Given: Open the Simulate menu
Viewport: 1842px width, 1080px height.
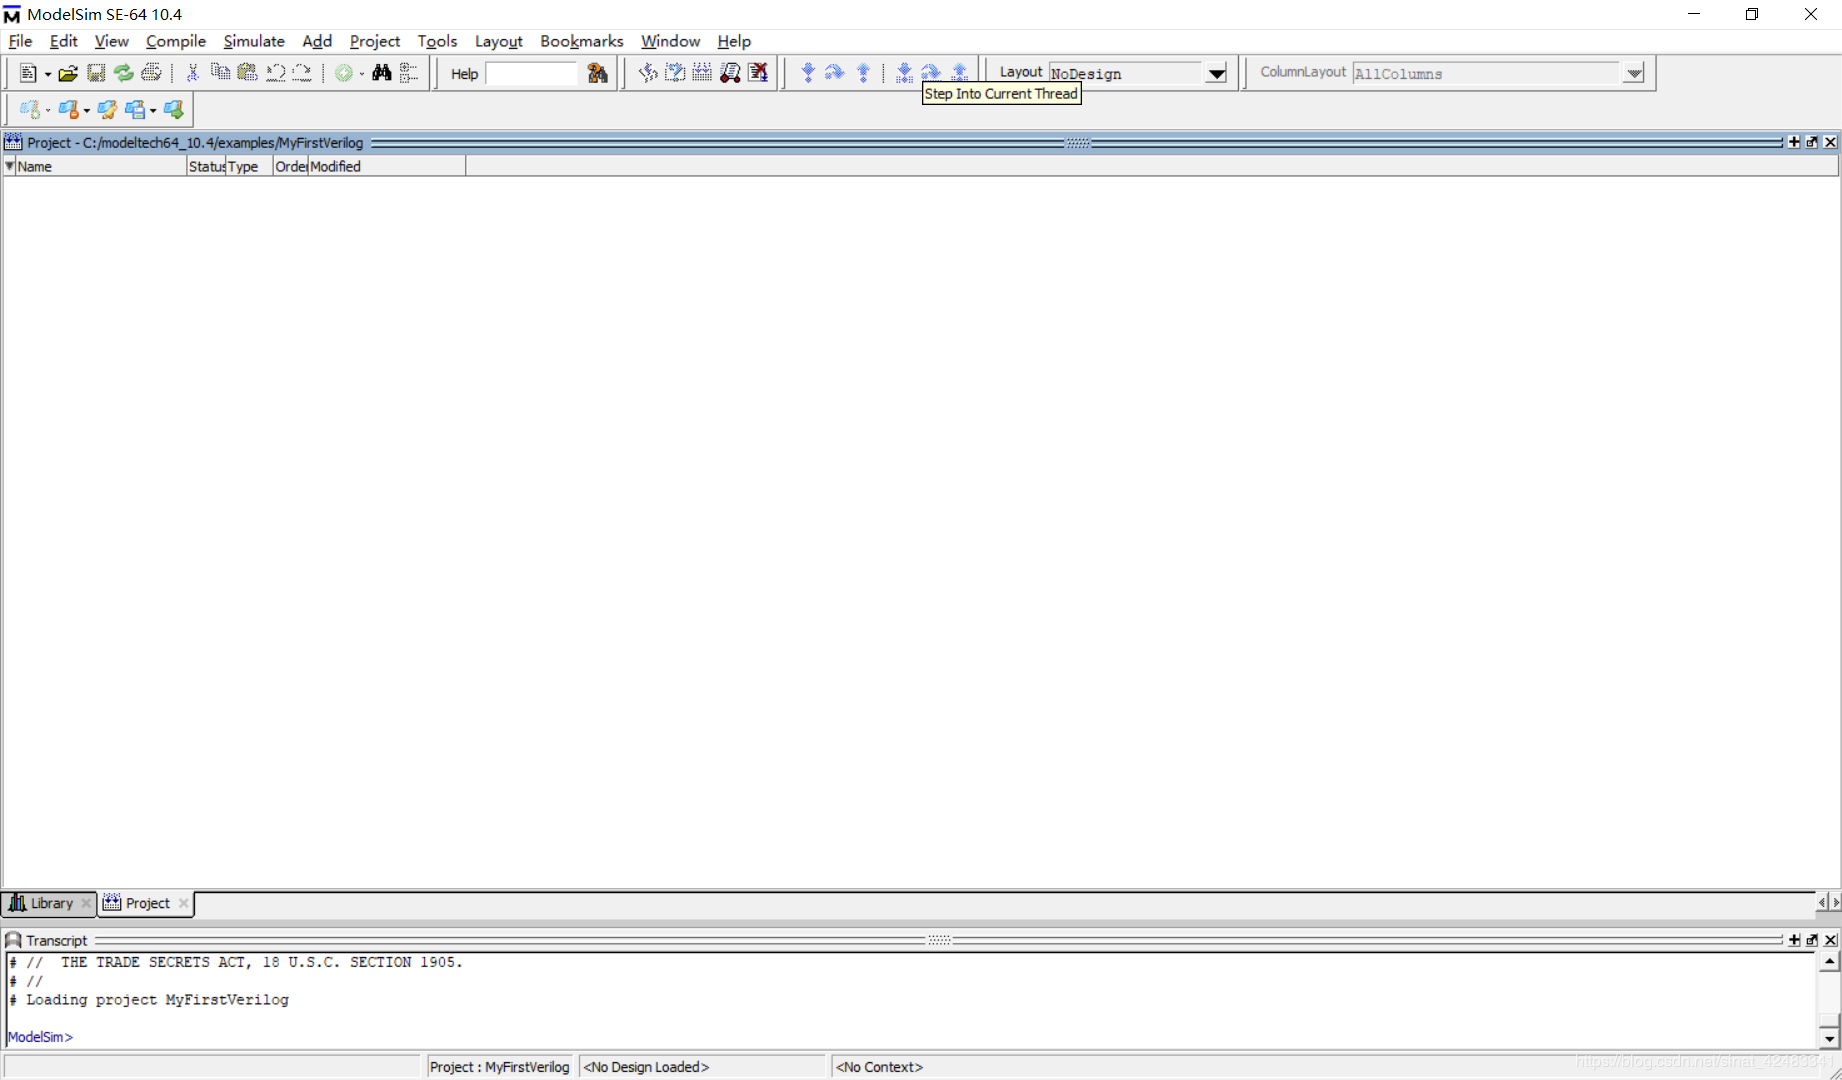Looking at the screenshot, I should [254, 41].
